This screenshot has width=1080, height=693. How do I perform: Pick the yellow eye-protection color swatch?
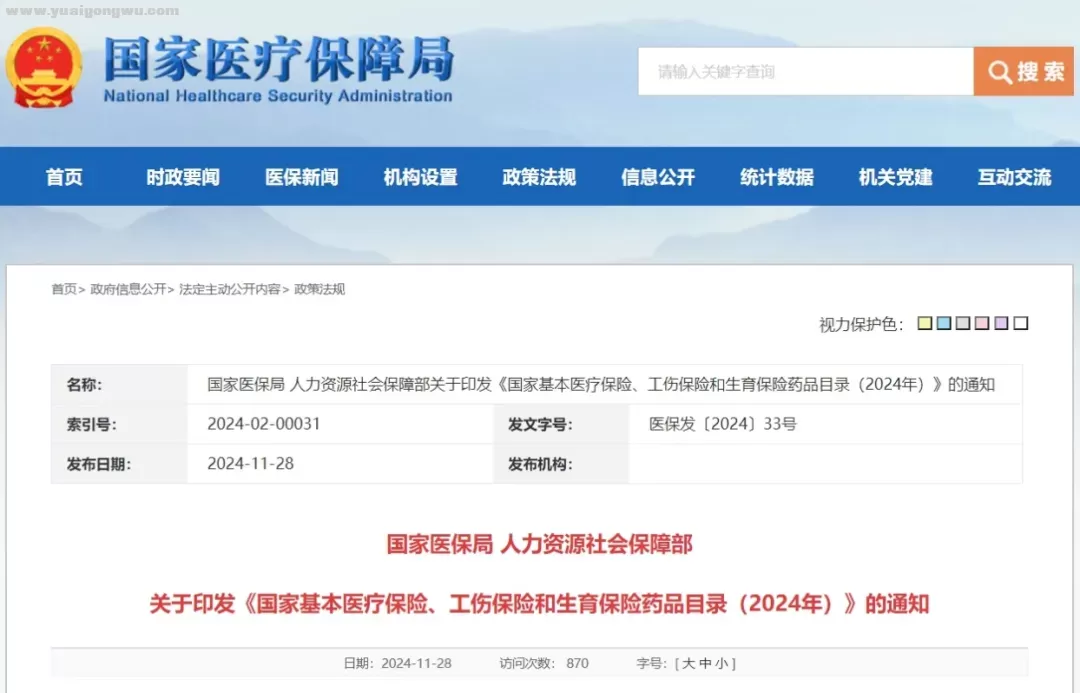(925, 323)
